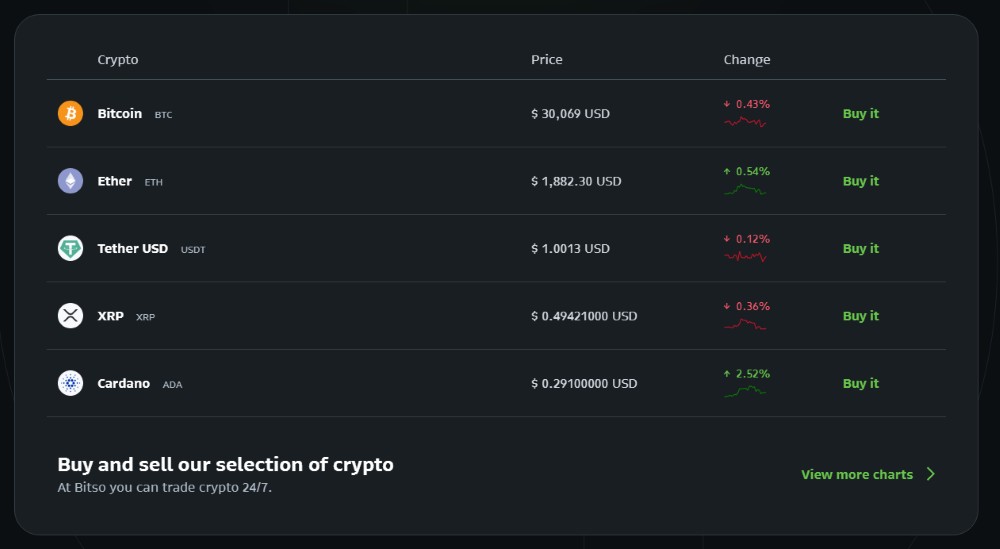
Task: Open Ether's green sparkline chart
Action: click(745, 189)
